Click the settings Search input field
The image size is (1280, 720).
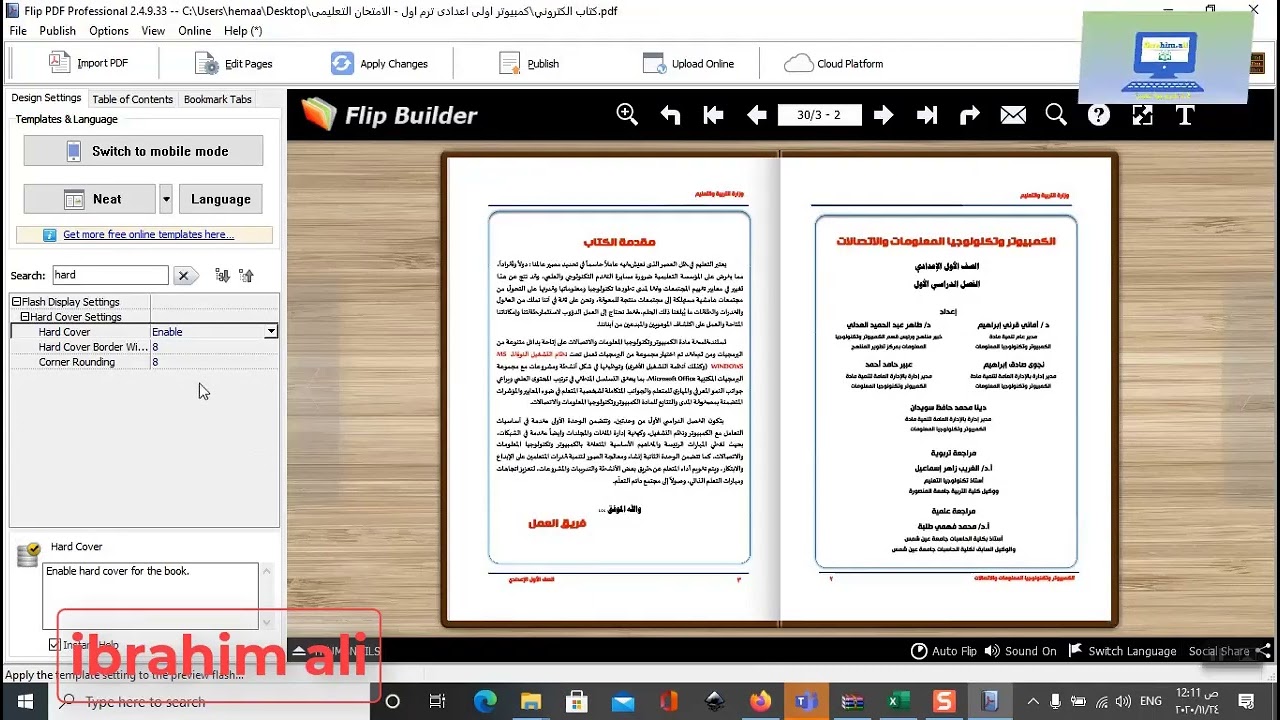110,275
